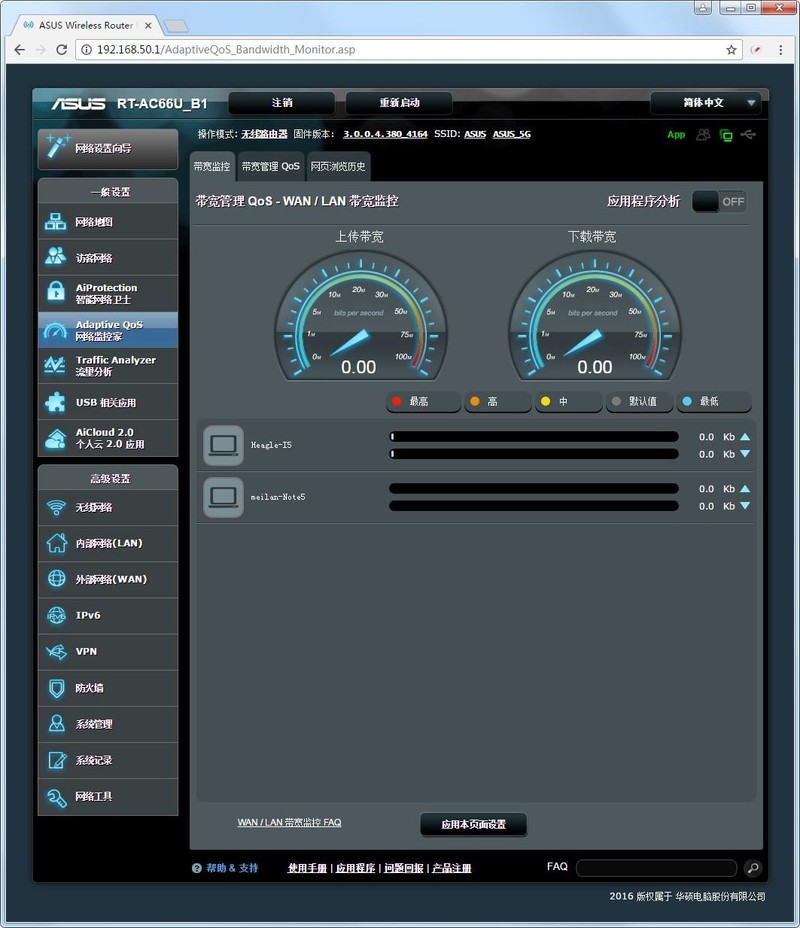Screen dimensions: 800x928
Task: Click the FAQ search input field
Action: click(656, 868)
